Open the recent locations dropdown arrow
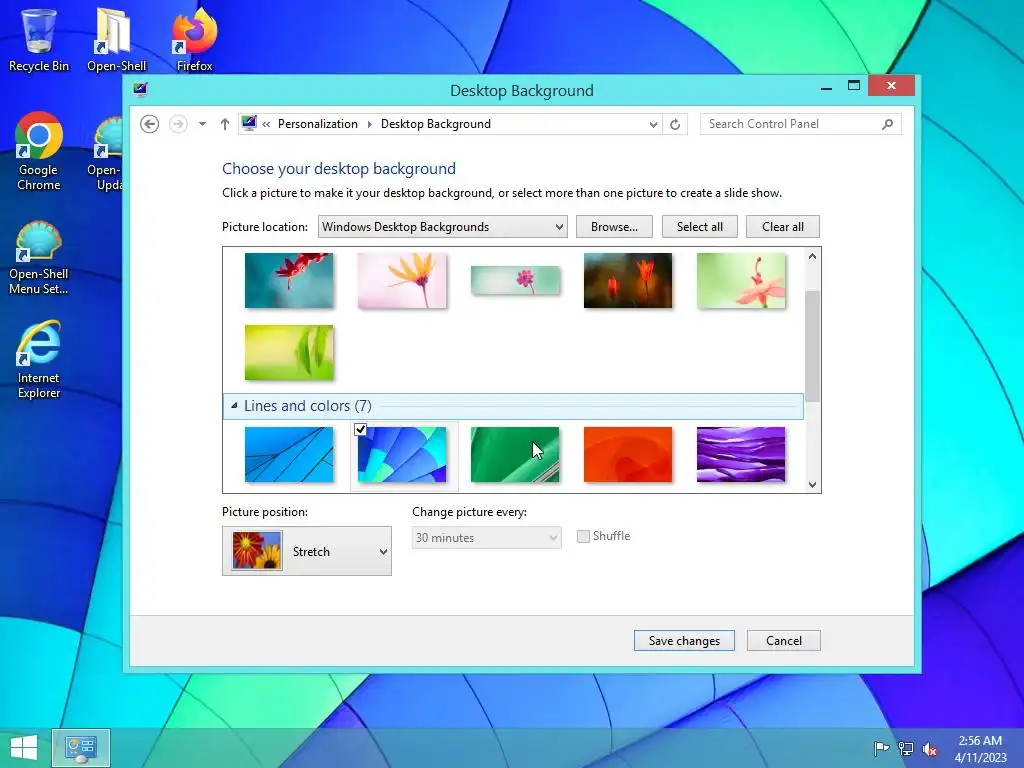The height and width of the screenshot is (768, 1024). [x=202, y=124]
